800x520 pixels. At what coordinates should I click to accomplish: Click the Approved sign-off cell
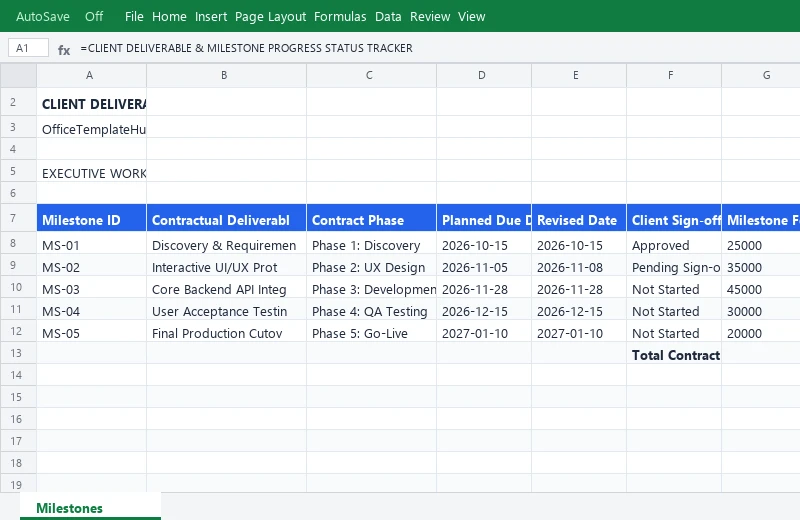tap(674, 245)
